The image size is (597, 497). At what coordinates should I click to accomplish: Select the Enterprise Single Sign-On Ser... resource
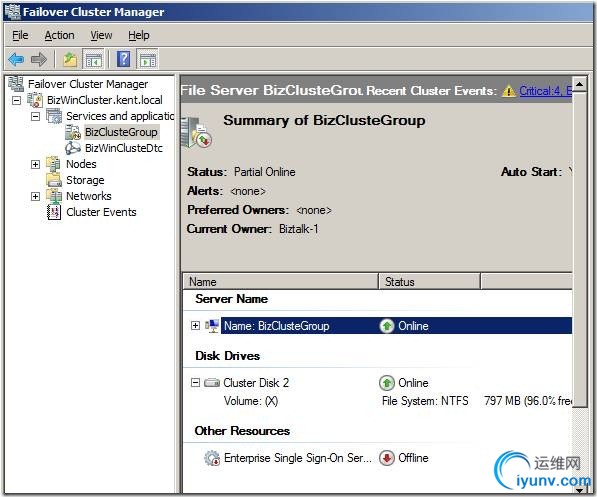(x=298, y=458)
